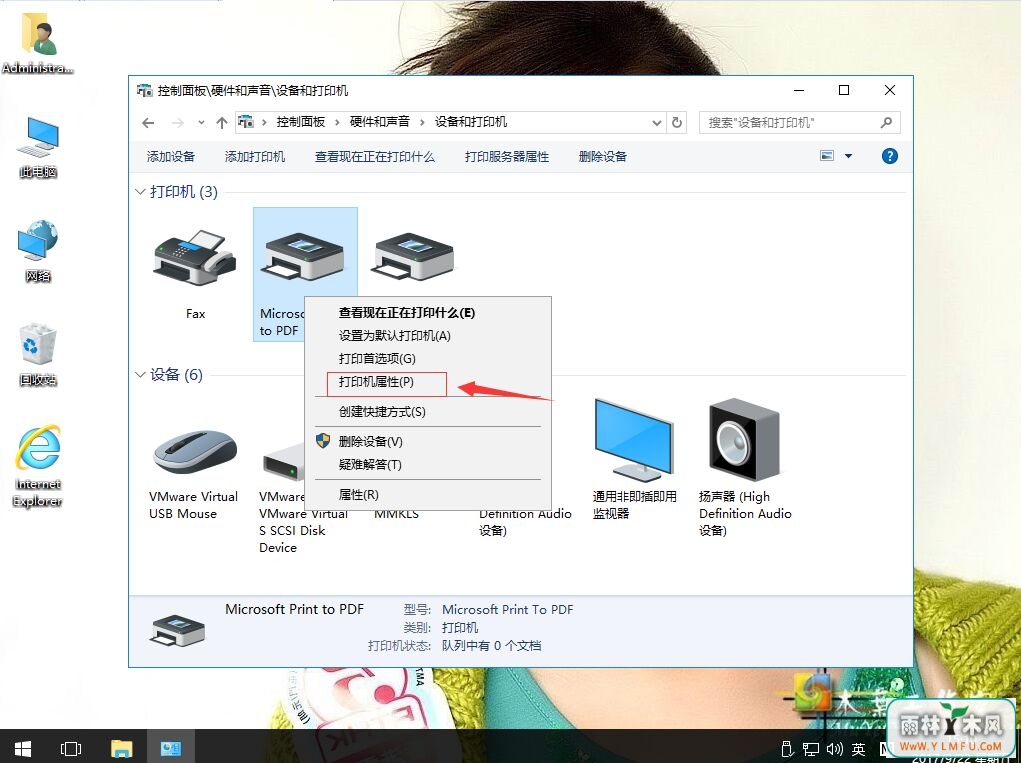Click the back navigation arrow
The width and height of the screenshot is (1021, 763).
pyautogui.click(x=148, y=122)
